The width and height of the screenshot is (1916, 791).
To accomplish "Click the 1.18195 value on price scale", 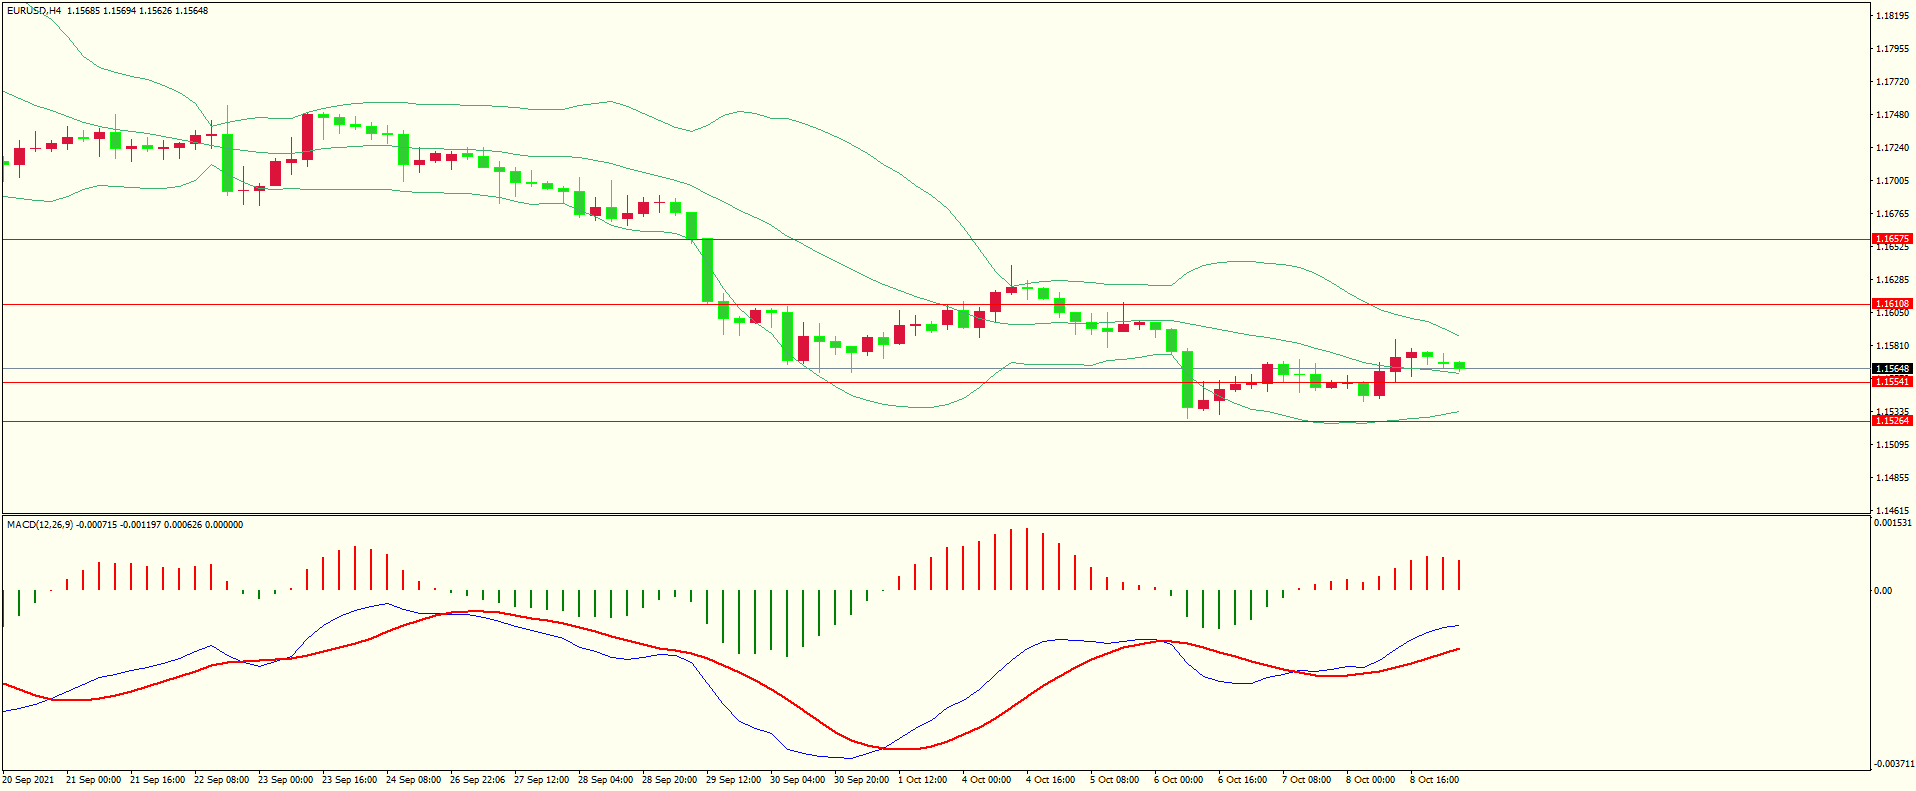I will click(1892, 16).
